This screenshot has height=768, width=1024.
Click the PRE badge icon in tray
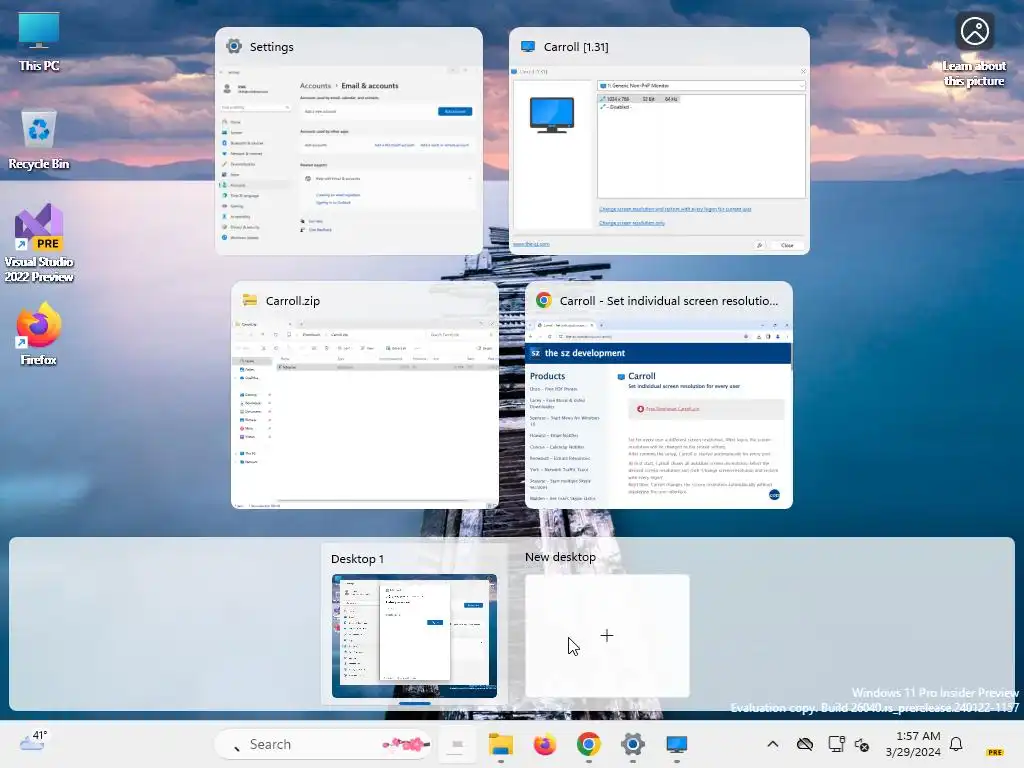point(995,752)
